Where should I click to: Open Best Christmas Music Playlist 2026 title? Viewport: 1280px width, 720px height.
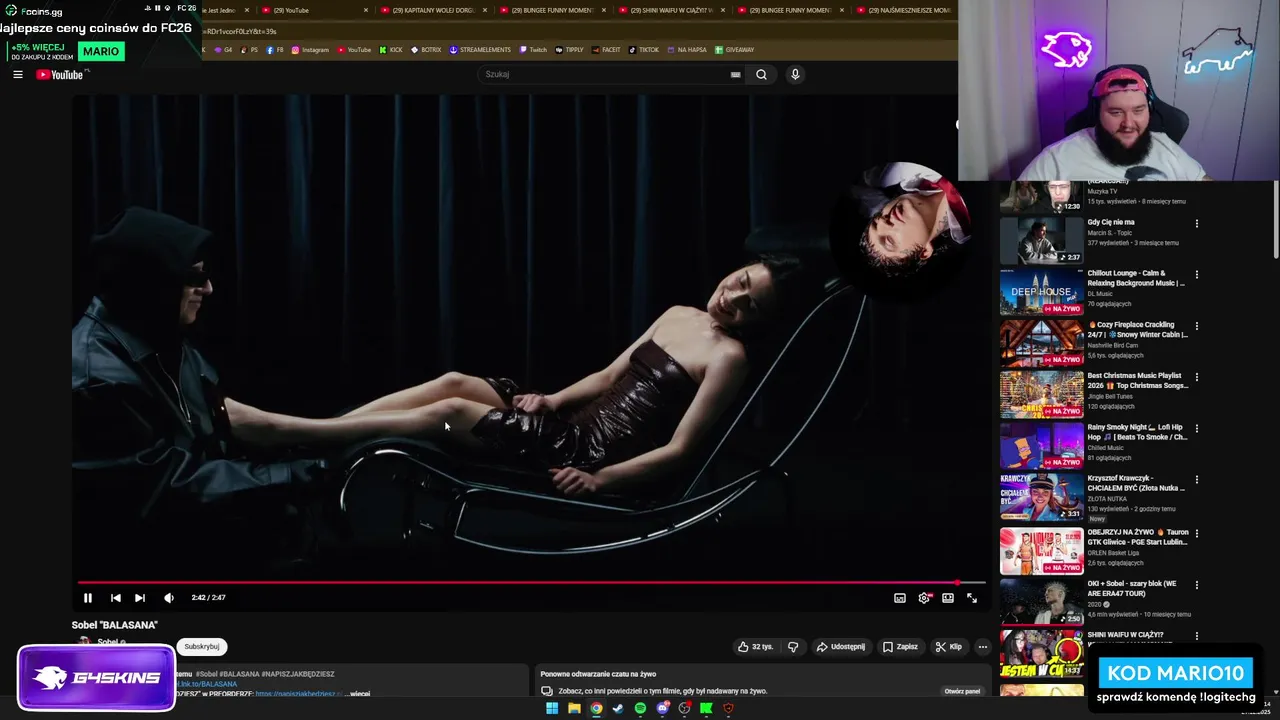click(1137, 380)
